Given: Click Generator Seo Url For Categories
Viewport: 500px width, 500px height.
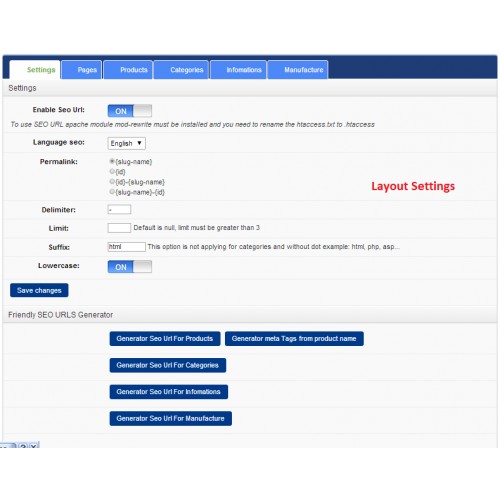Looking at the screenshot, I should point(168,365).
